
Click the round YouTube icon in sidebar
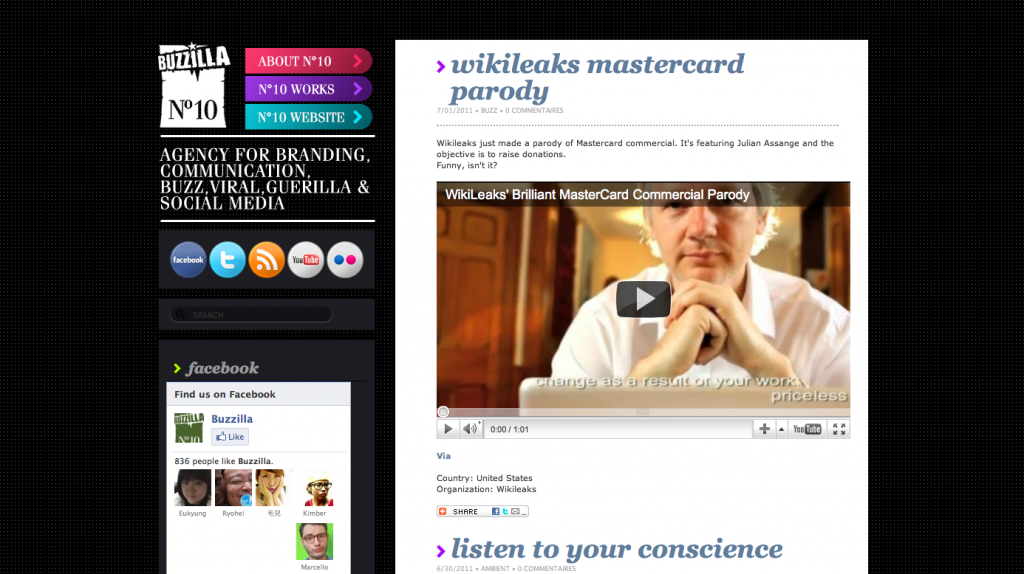pyautogui.click(x=306, y=260)
